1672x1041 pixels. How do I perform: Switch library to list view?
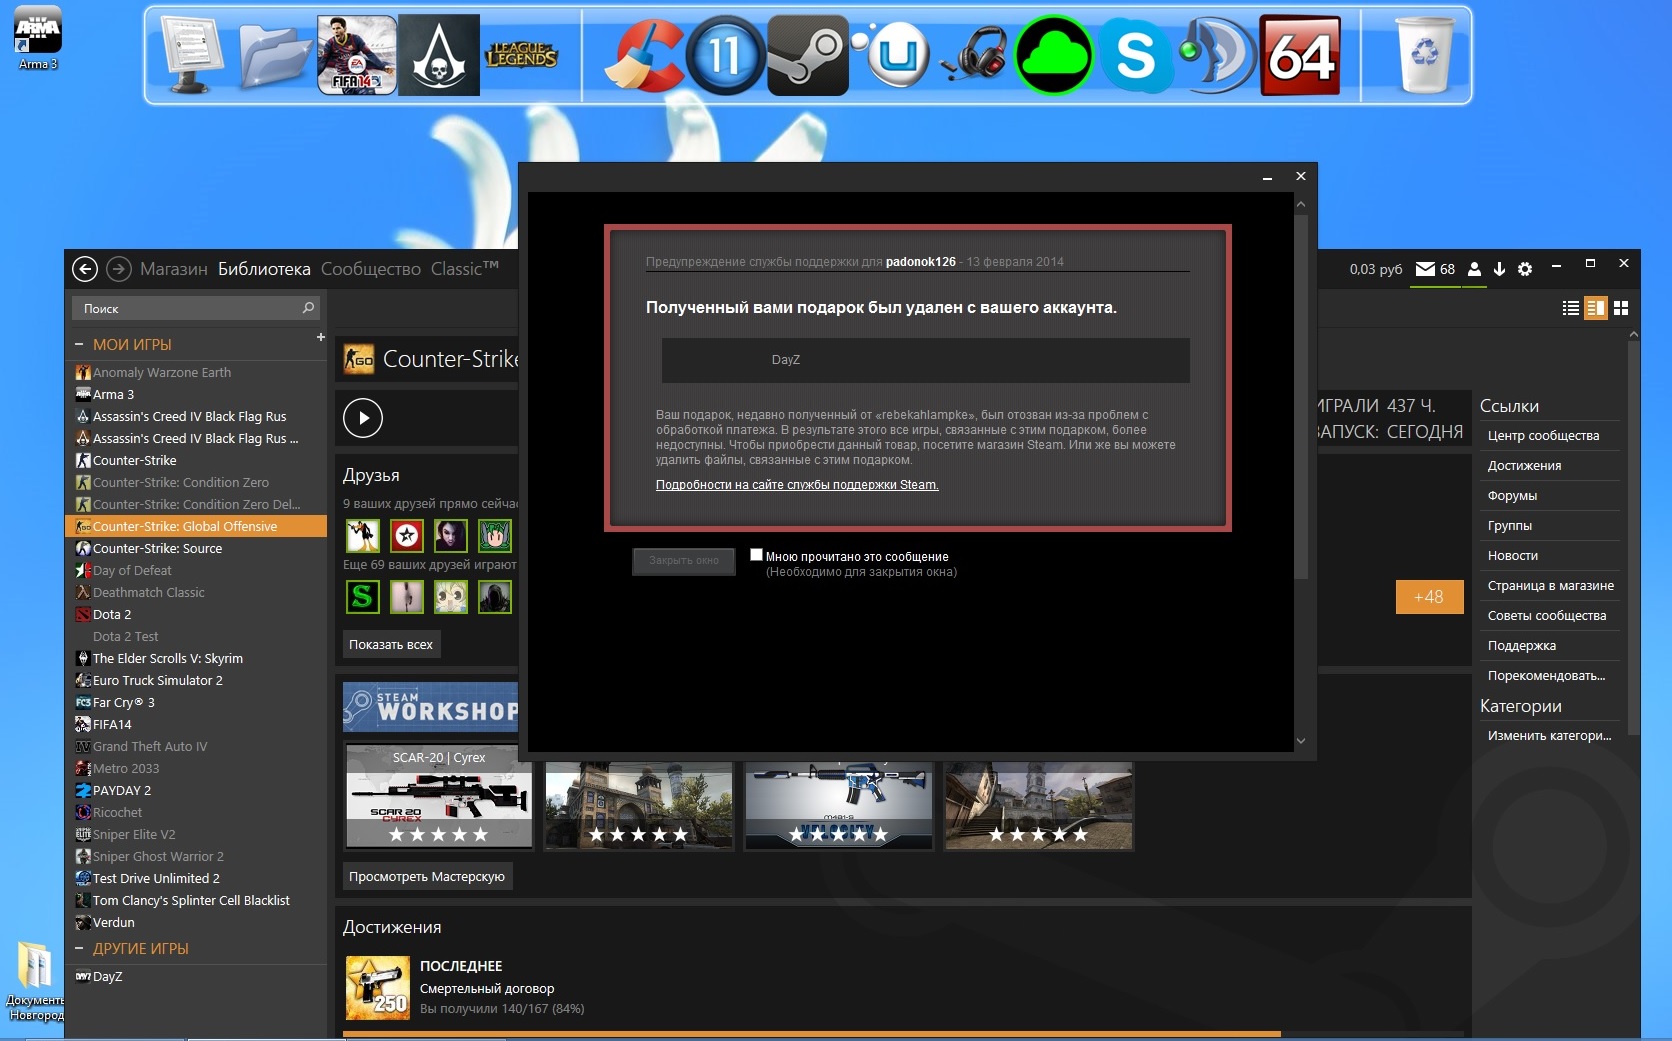(x=1571, y=308)
